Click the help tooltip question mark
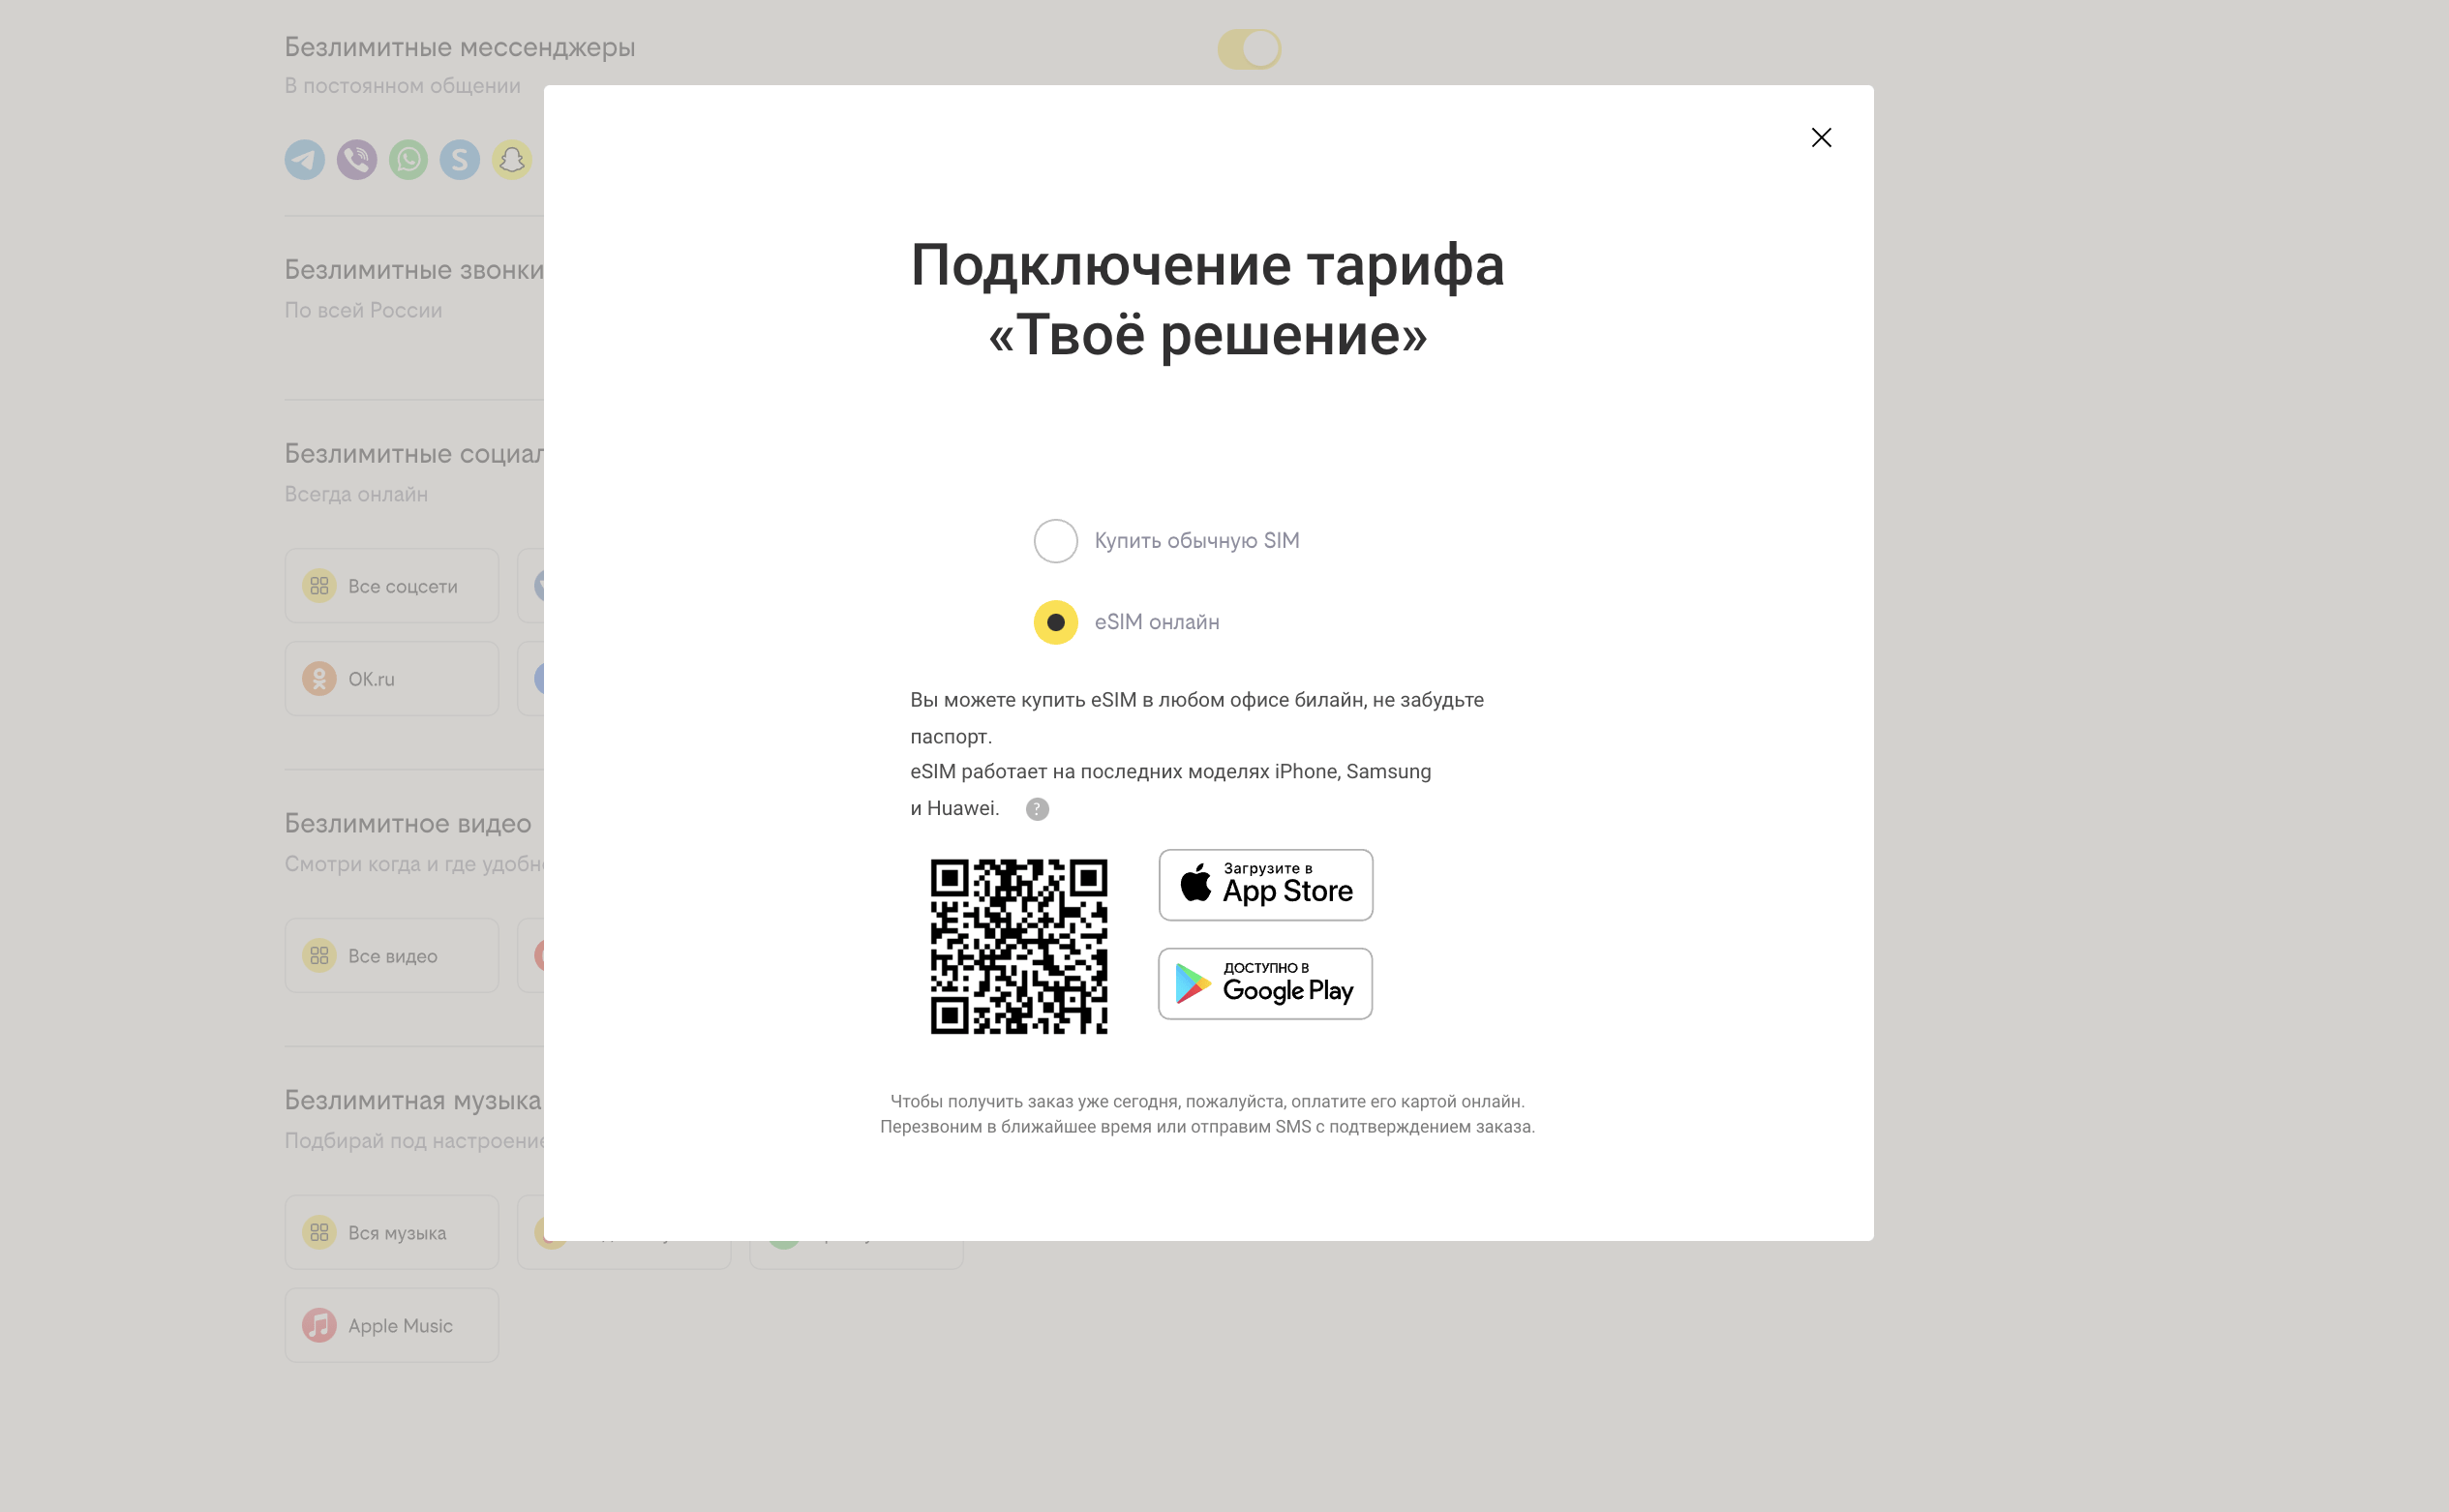Screen dimensions: 2449x1512 [x=1036, y=806]
